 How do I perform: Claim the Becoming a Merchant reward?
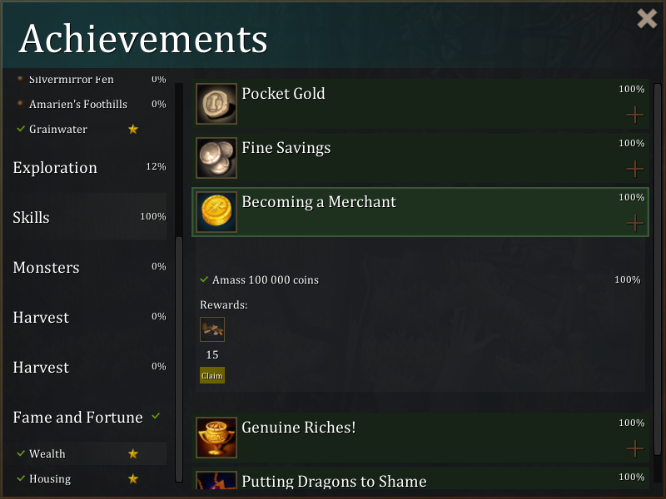coord(212,376)
